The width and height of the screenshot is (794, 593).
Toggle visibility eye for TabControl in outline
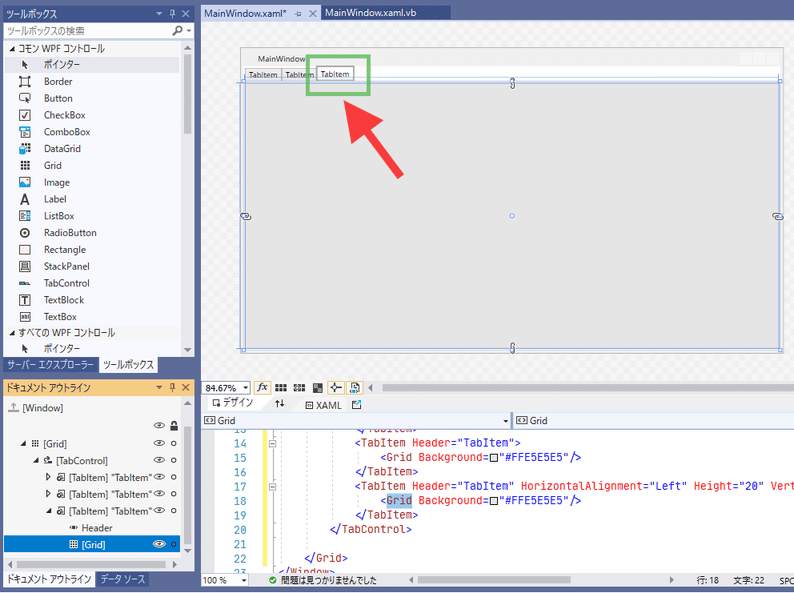pyautogui.click(x=159, y=461)
